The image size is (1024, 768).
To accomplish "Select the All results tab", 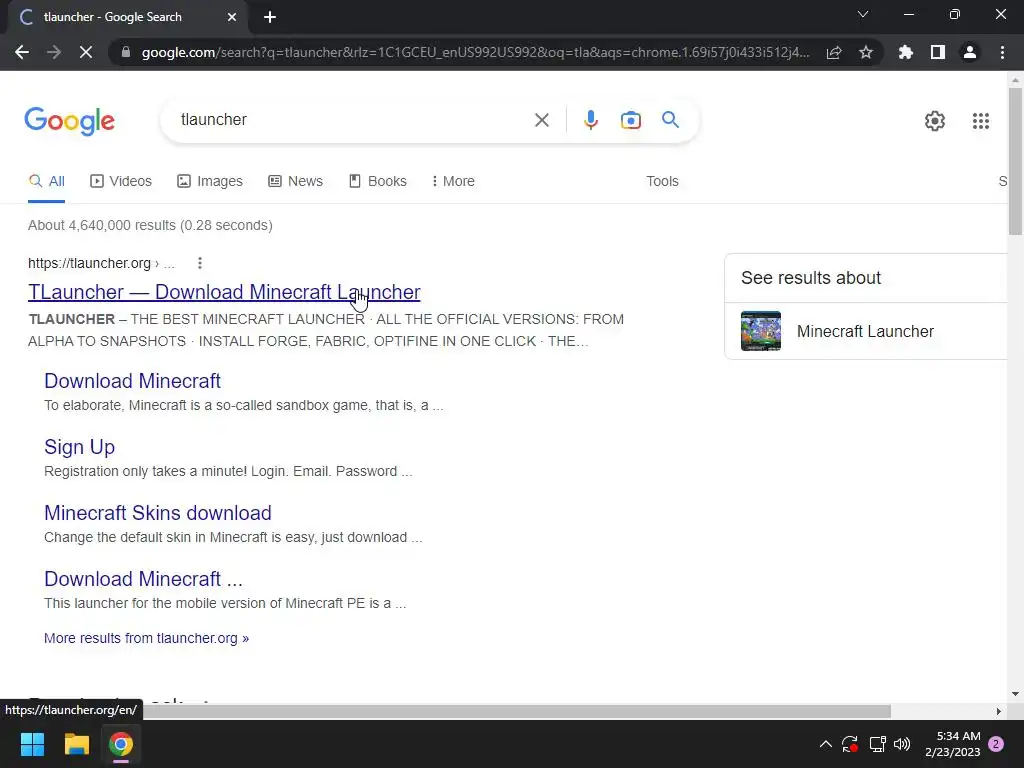I will coord(46,182).
